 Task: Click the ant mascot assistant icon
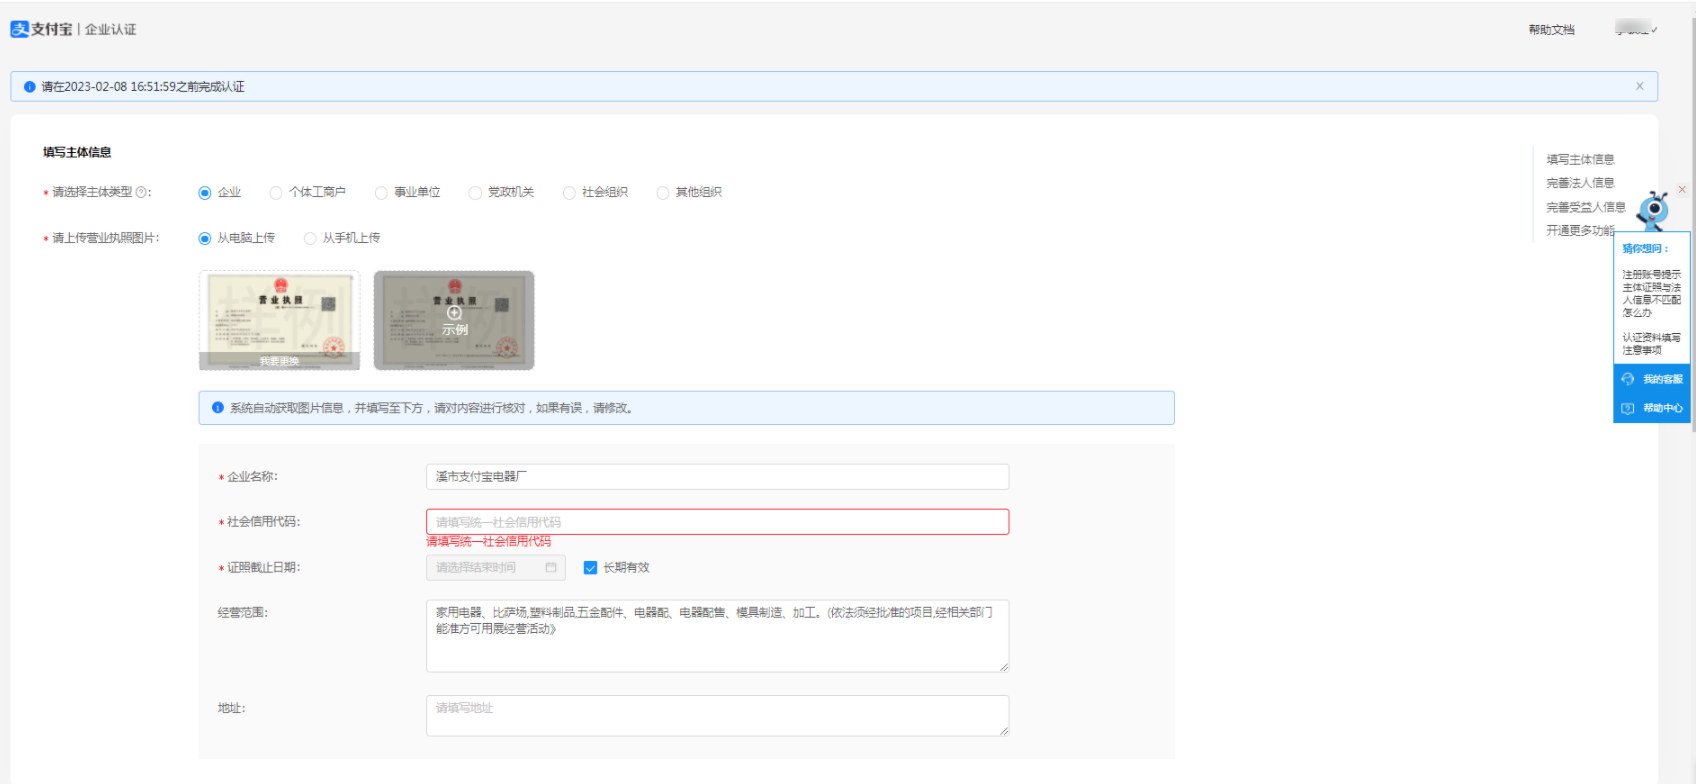click(x=1653, y=210)
